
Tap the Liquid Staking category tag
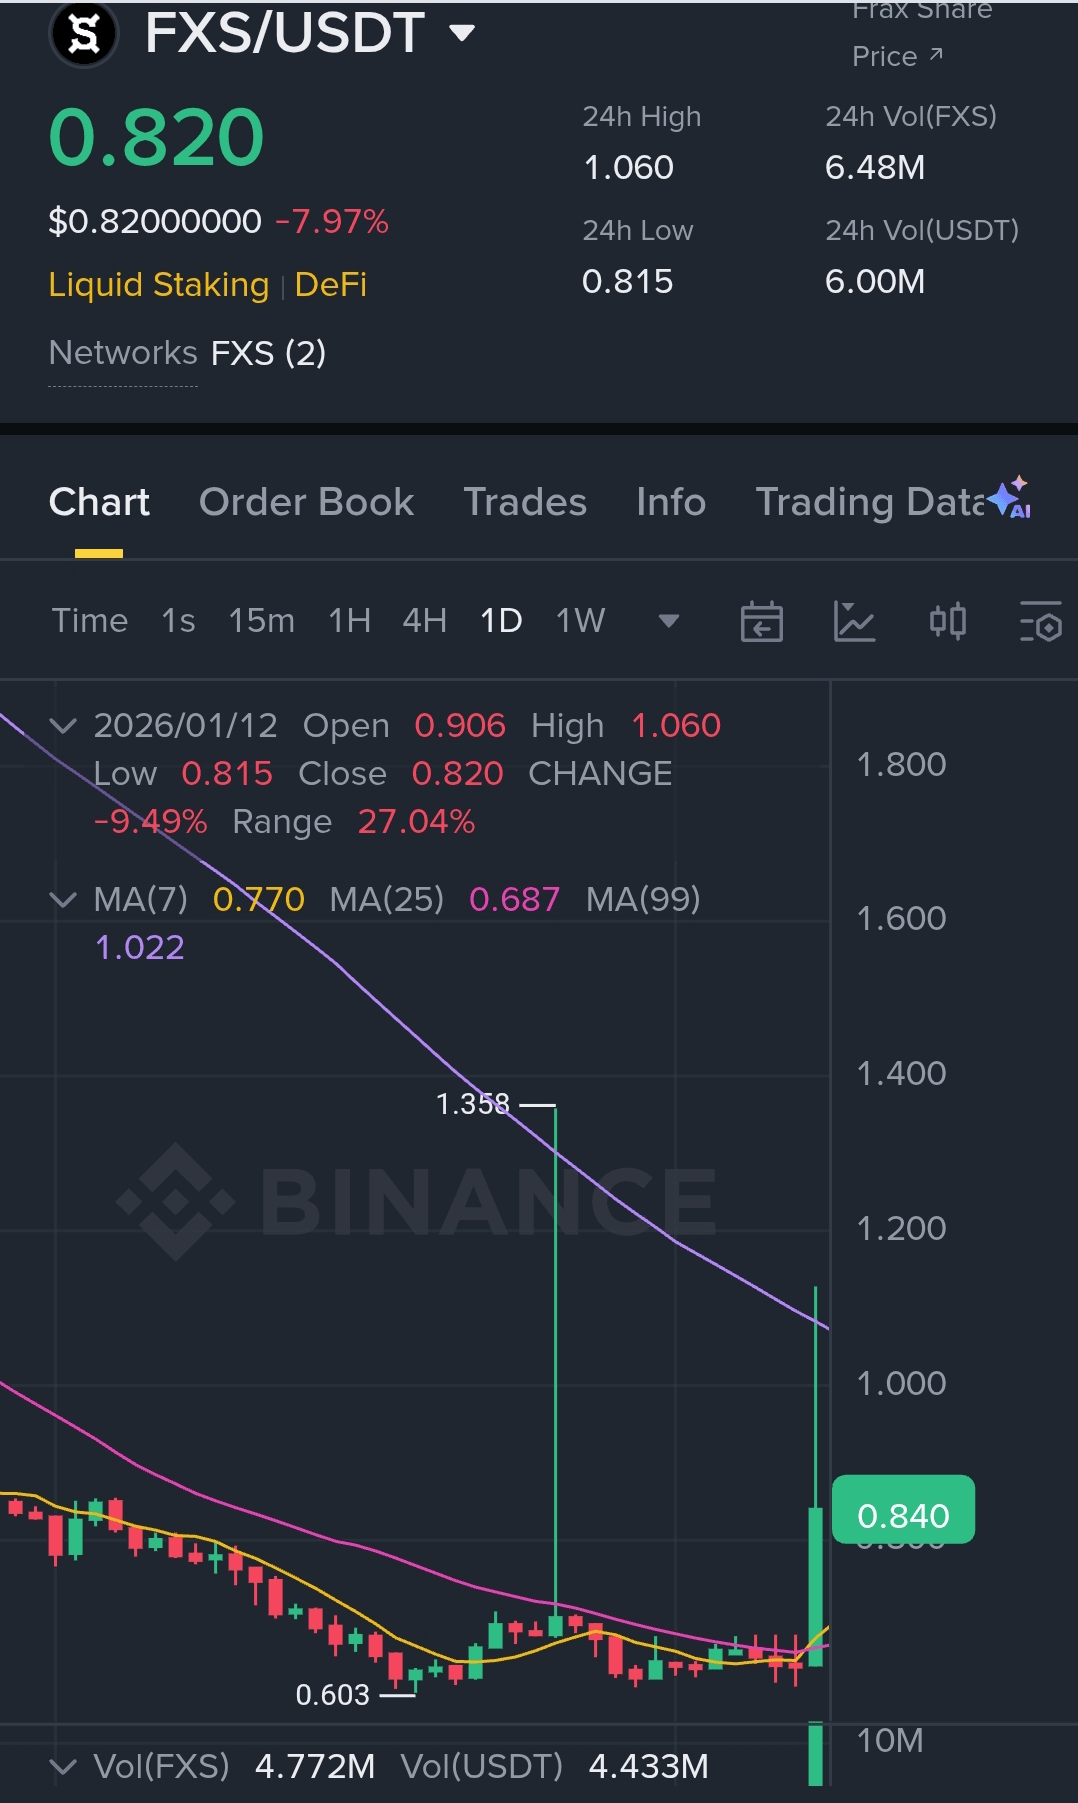click(x=159, y=285)
